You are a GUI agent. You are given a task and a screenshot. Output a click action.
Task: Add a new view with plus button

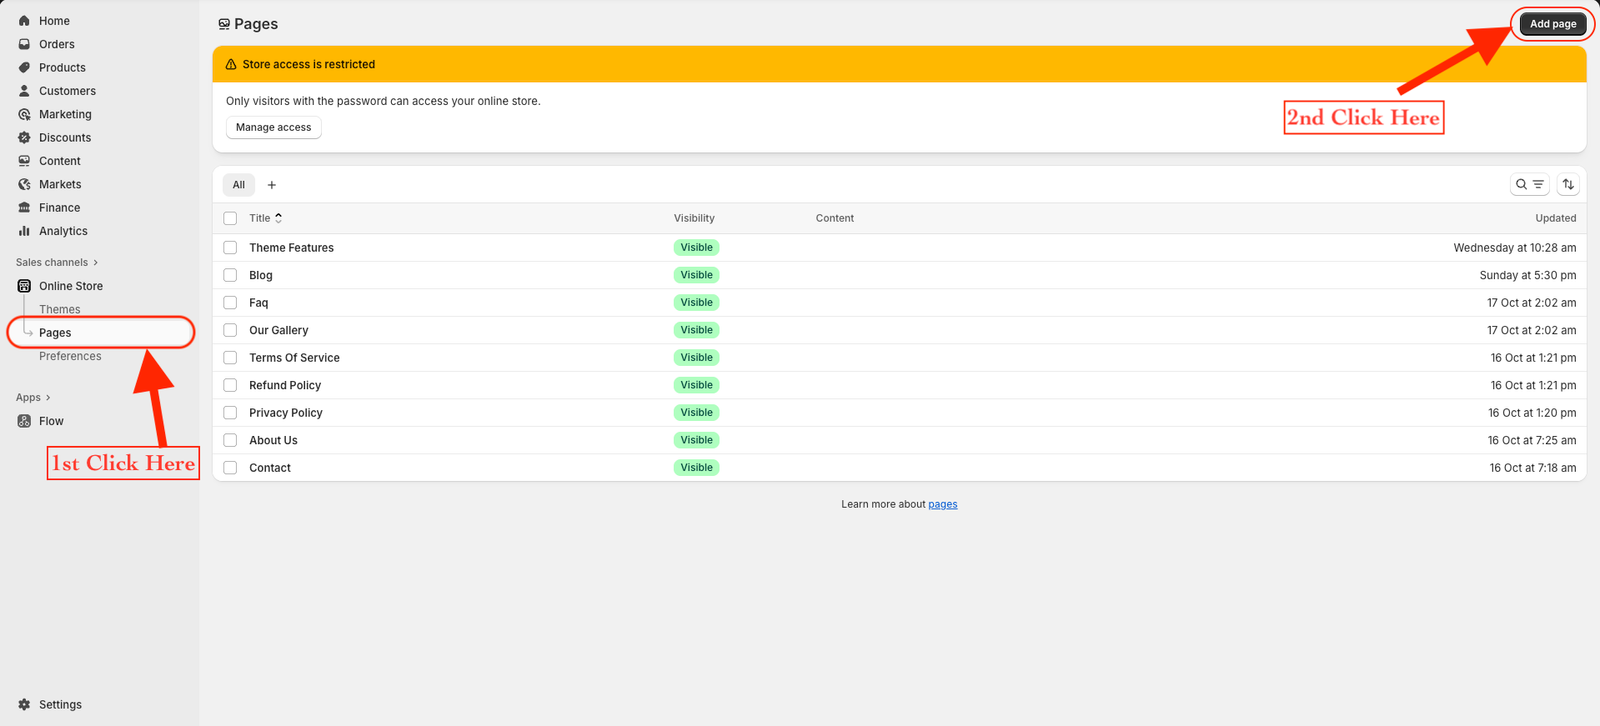272,185
